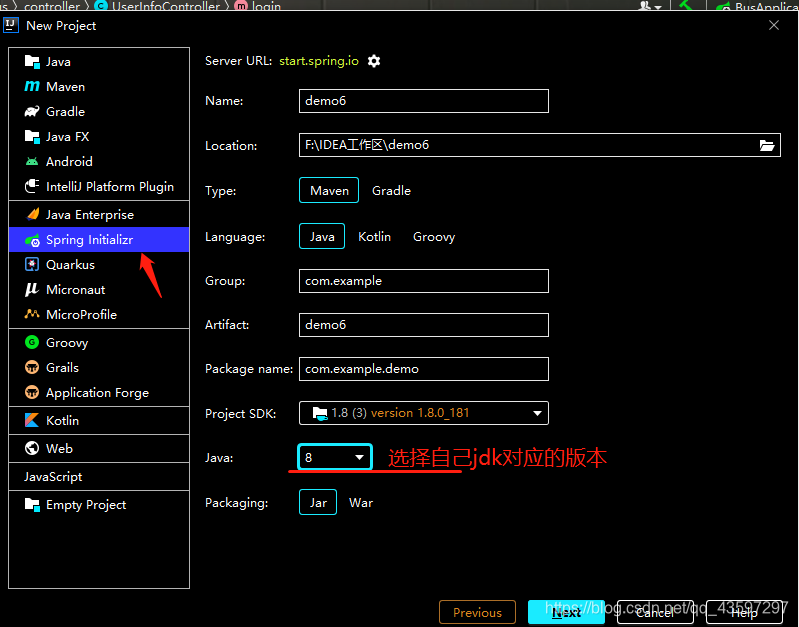This screenshot has height=627, width=799.
Task: Browse location with folder icon
Action: pos(767,145)
